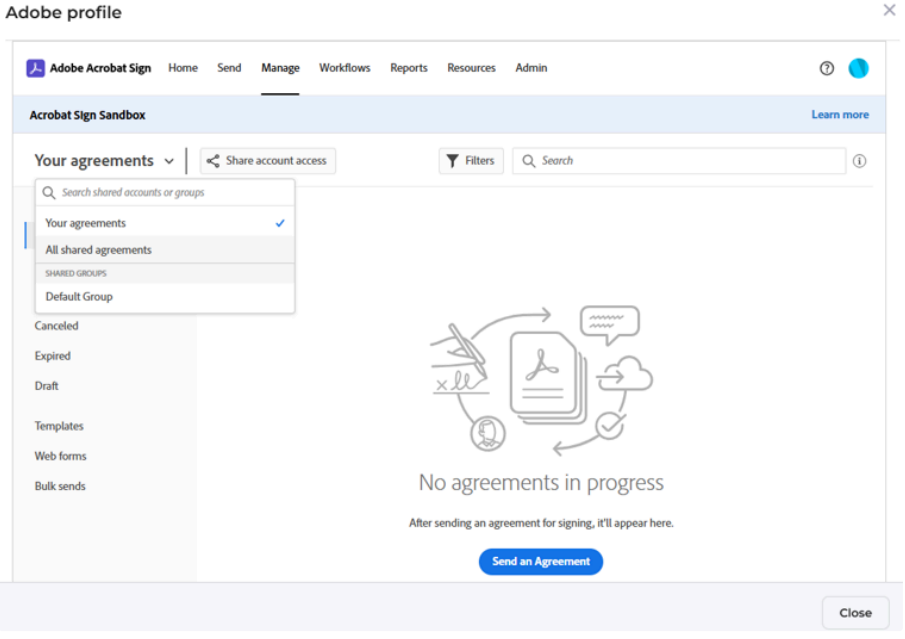Open the help question mark icon

coord(827,68)
